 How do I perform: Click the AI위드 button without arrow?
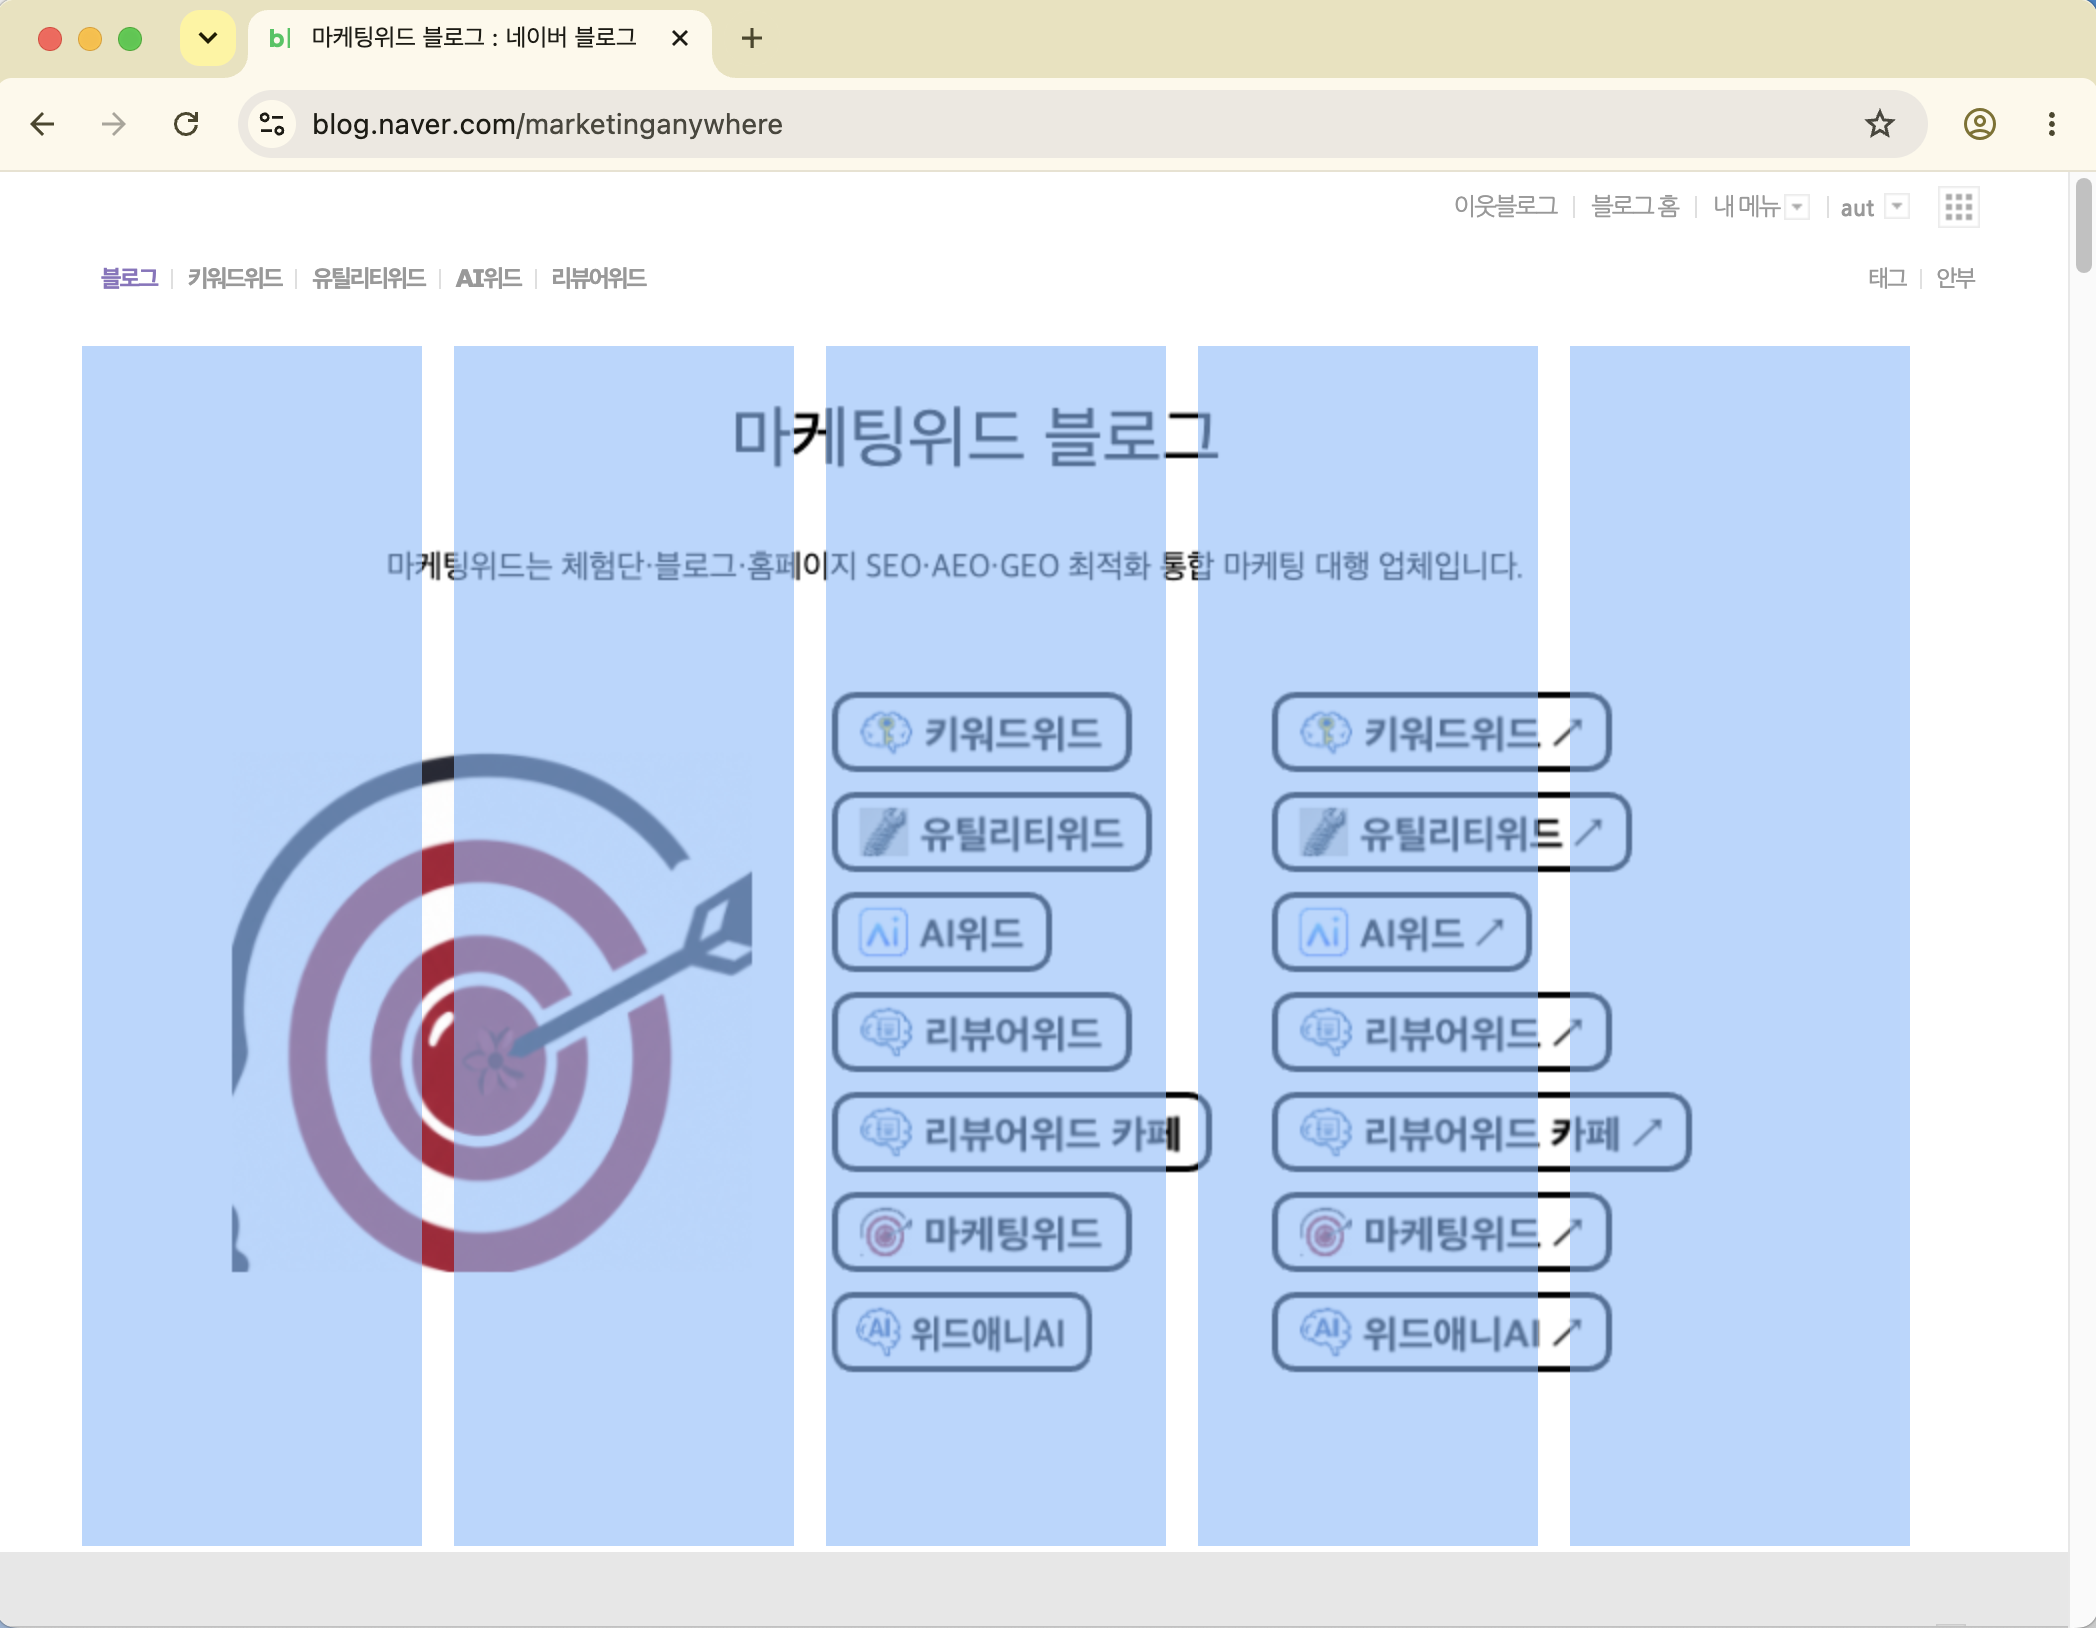(942, 932)
